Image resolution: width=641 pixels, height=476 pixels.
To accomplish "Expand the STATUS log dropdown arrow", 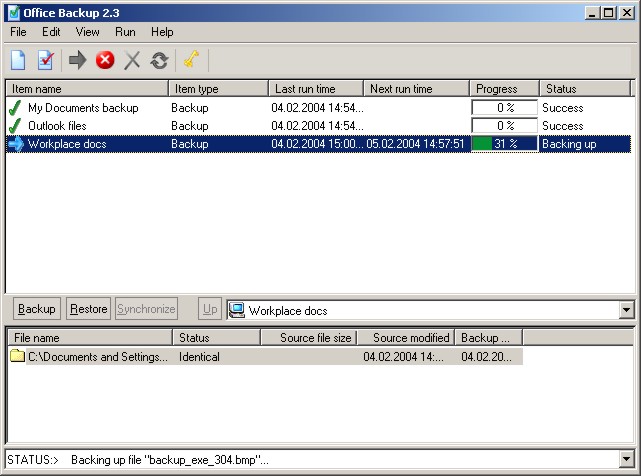I will pos(626,459).
